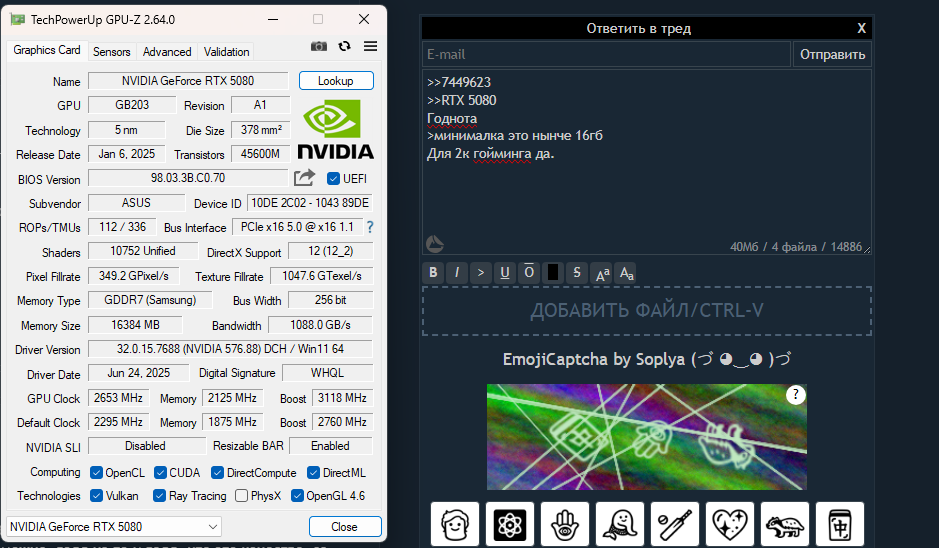Insert quote marker button in reply form
This screenshot has width=939, height=548.
tap(481, 273)
